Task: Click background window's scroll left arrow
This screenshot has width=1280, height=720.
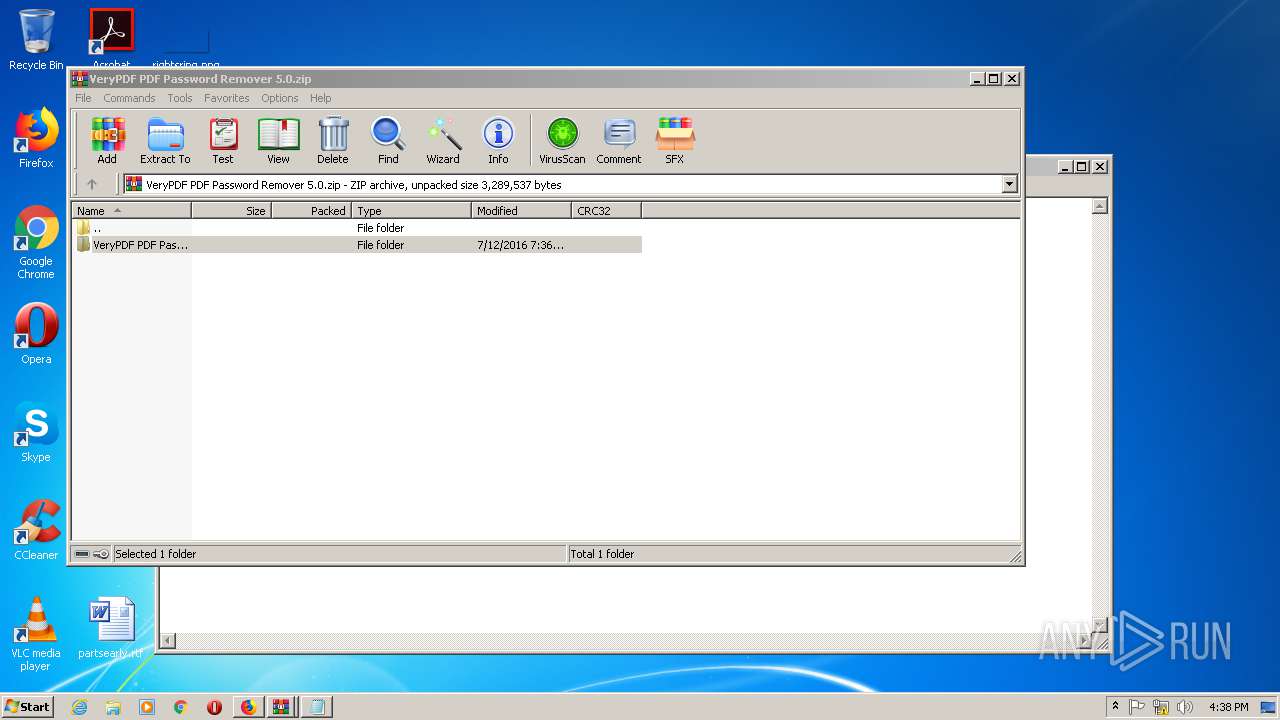Action: tap(168, 640)
